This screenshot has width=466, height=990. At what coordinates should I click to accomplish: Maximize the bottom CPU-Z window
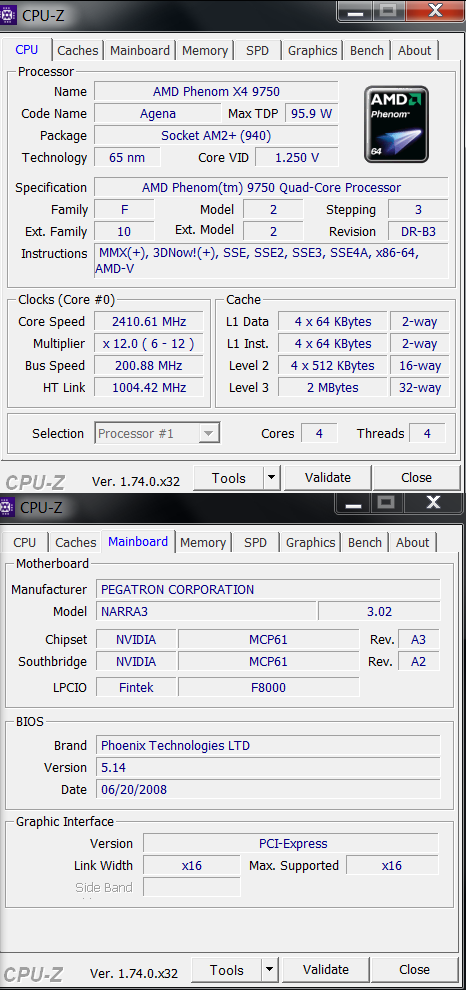coord(386,503)
